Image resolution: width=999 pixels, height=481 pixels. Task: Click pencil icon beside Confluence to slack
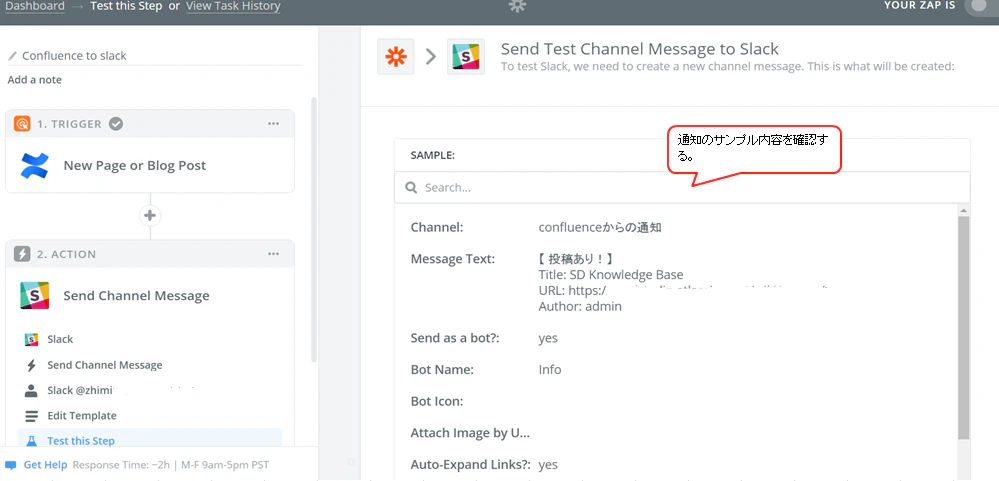12,56
